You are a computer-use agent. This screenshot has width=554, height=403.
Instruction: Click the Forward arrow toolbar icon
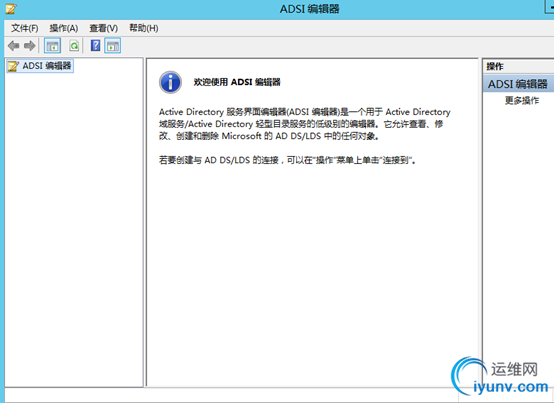click(30, 46)
